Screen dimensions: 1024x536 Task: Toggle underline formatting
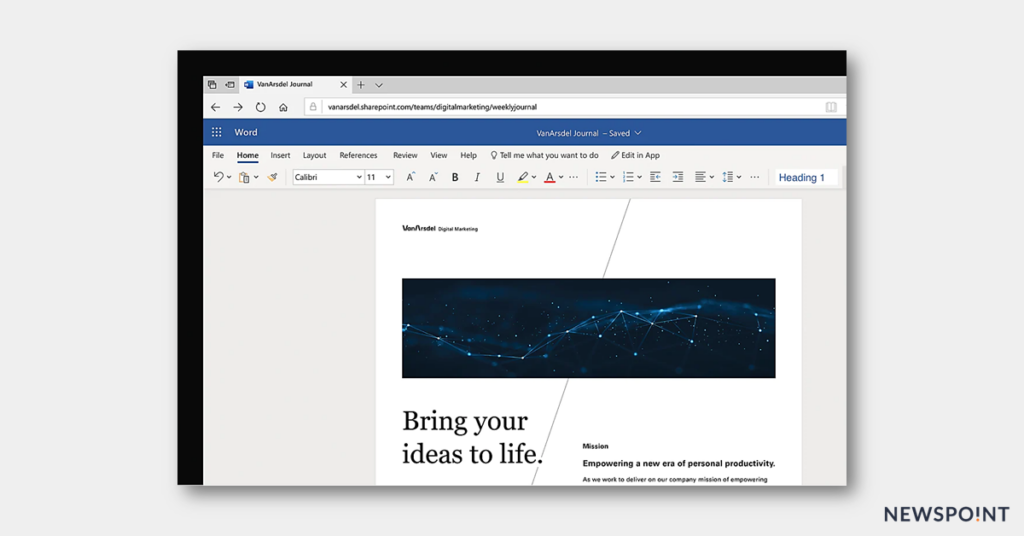click(x=500, y=177)
